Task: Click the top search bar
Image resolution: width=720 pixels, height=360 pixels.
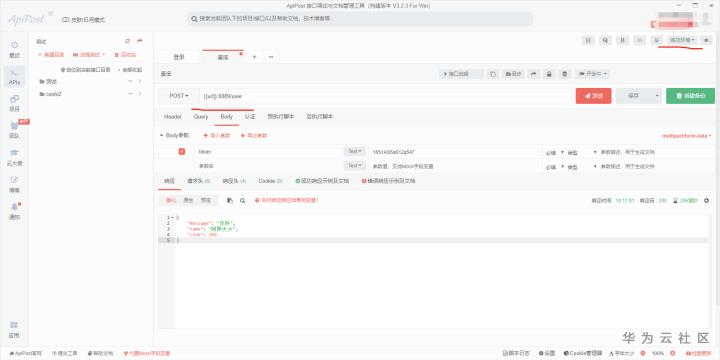Action: tap(360, 19)
